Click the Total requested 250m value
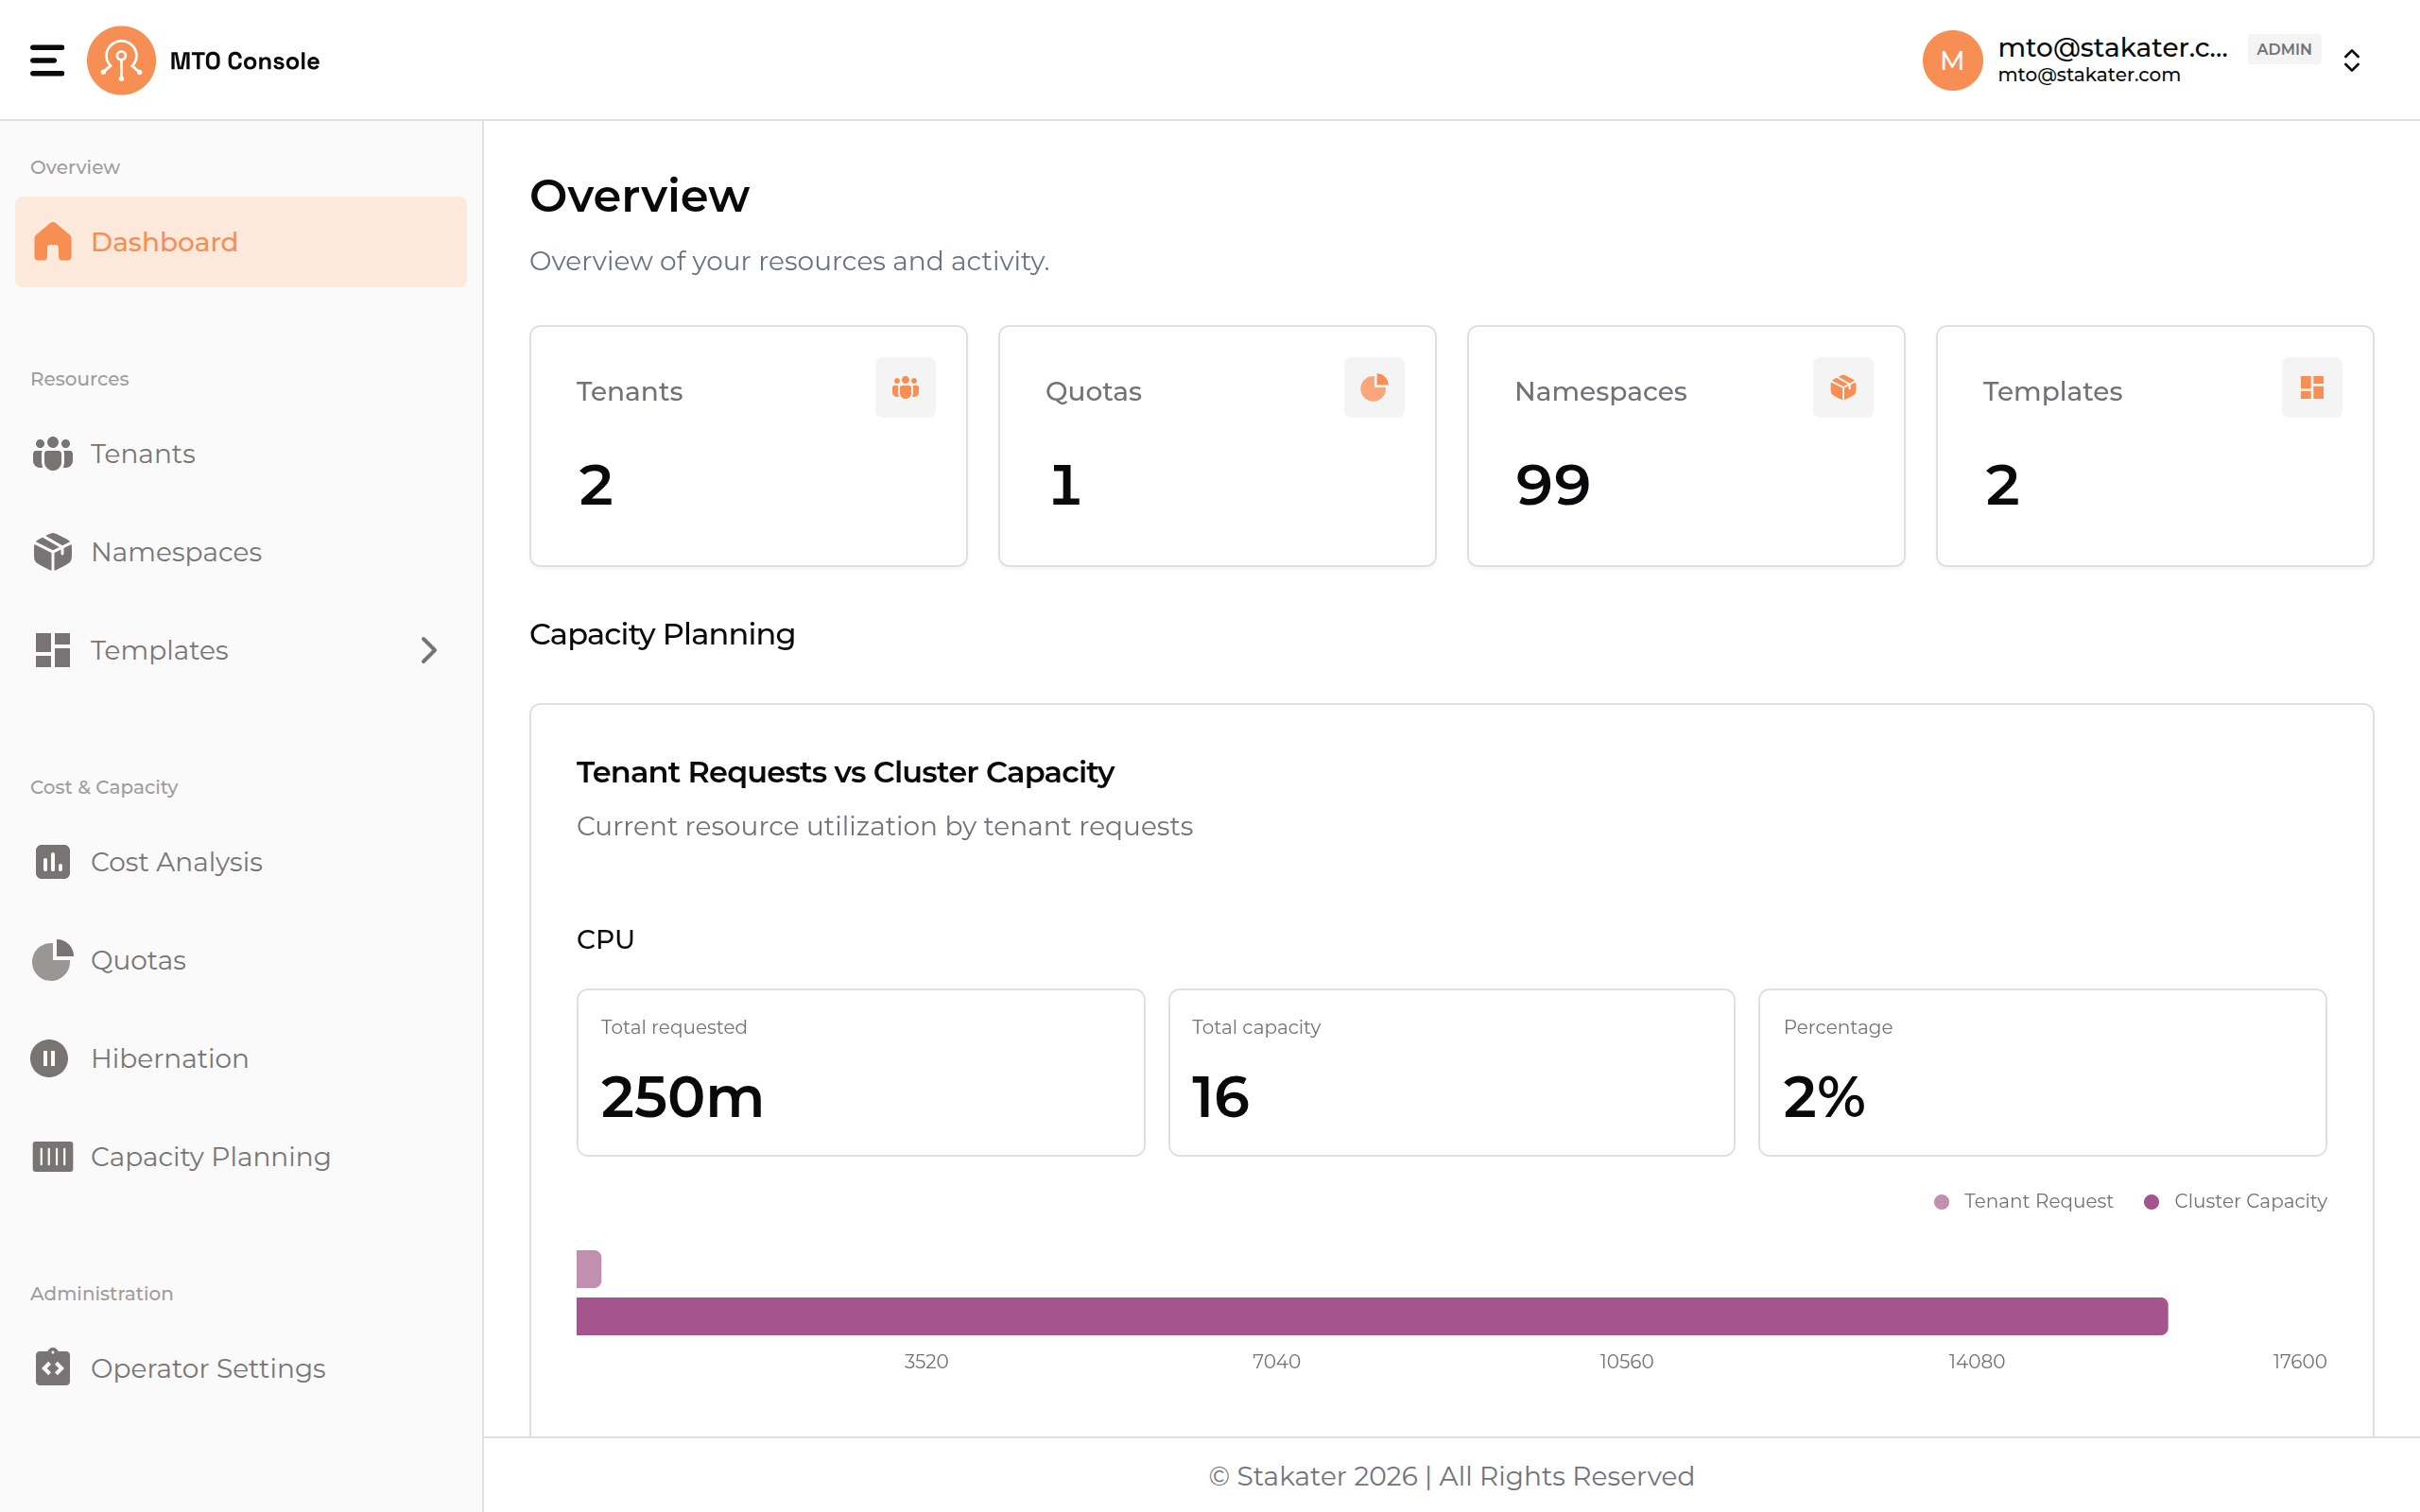This screenshot has width=2420, height=1512. tap(682, 1098)
